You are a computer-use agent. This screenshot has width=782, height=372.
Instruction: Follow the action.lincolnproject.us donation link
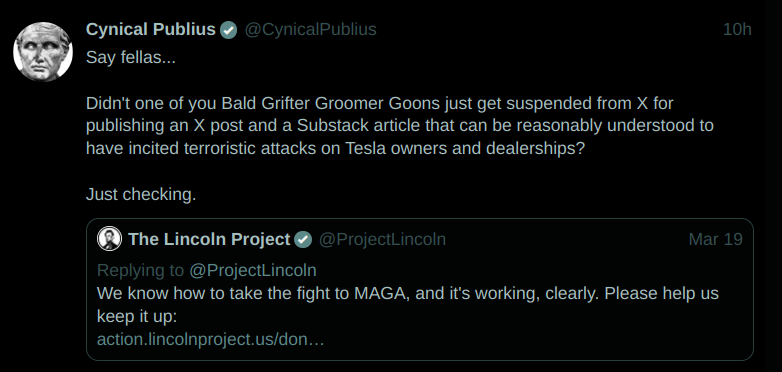tap(210, 340)
